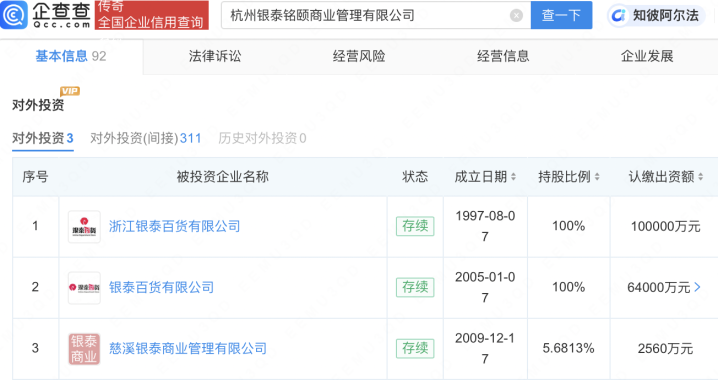The image size is (718, 380).
Task: Expand 64000万元 details with the arrow
Action: click(x=697, y=287)
